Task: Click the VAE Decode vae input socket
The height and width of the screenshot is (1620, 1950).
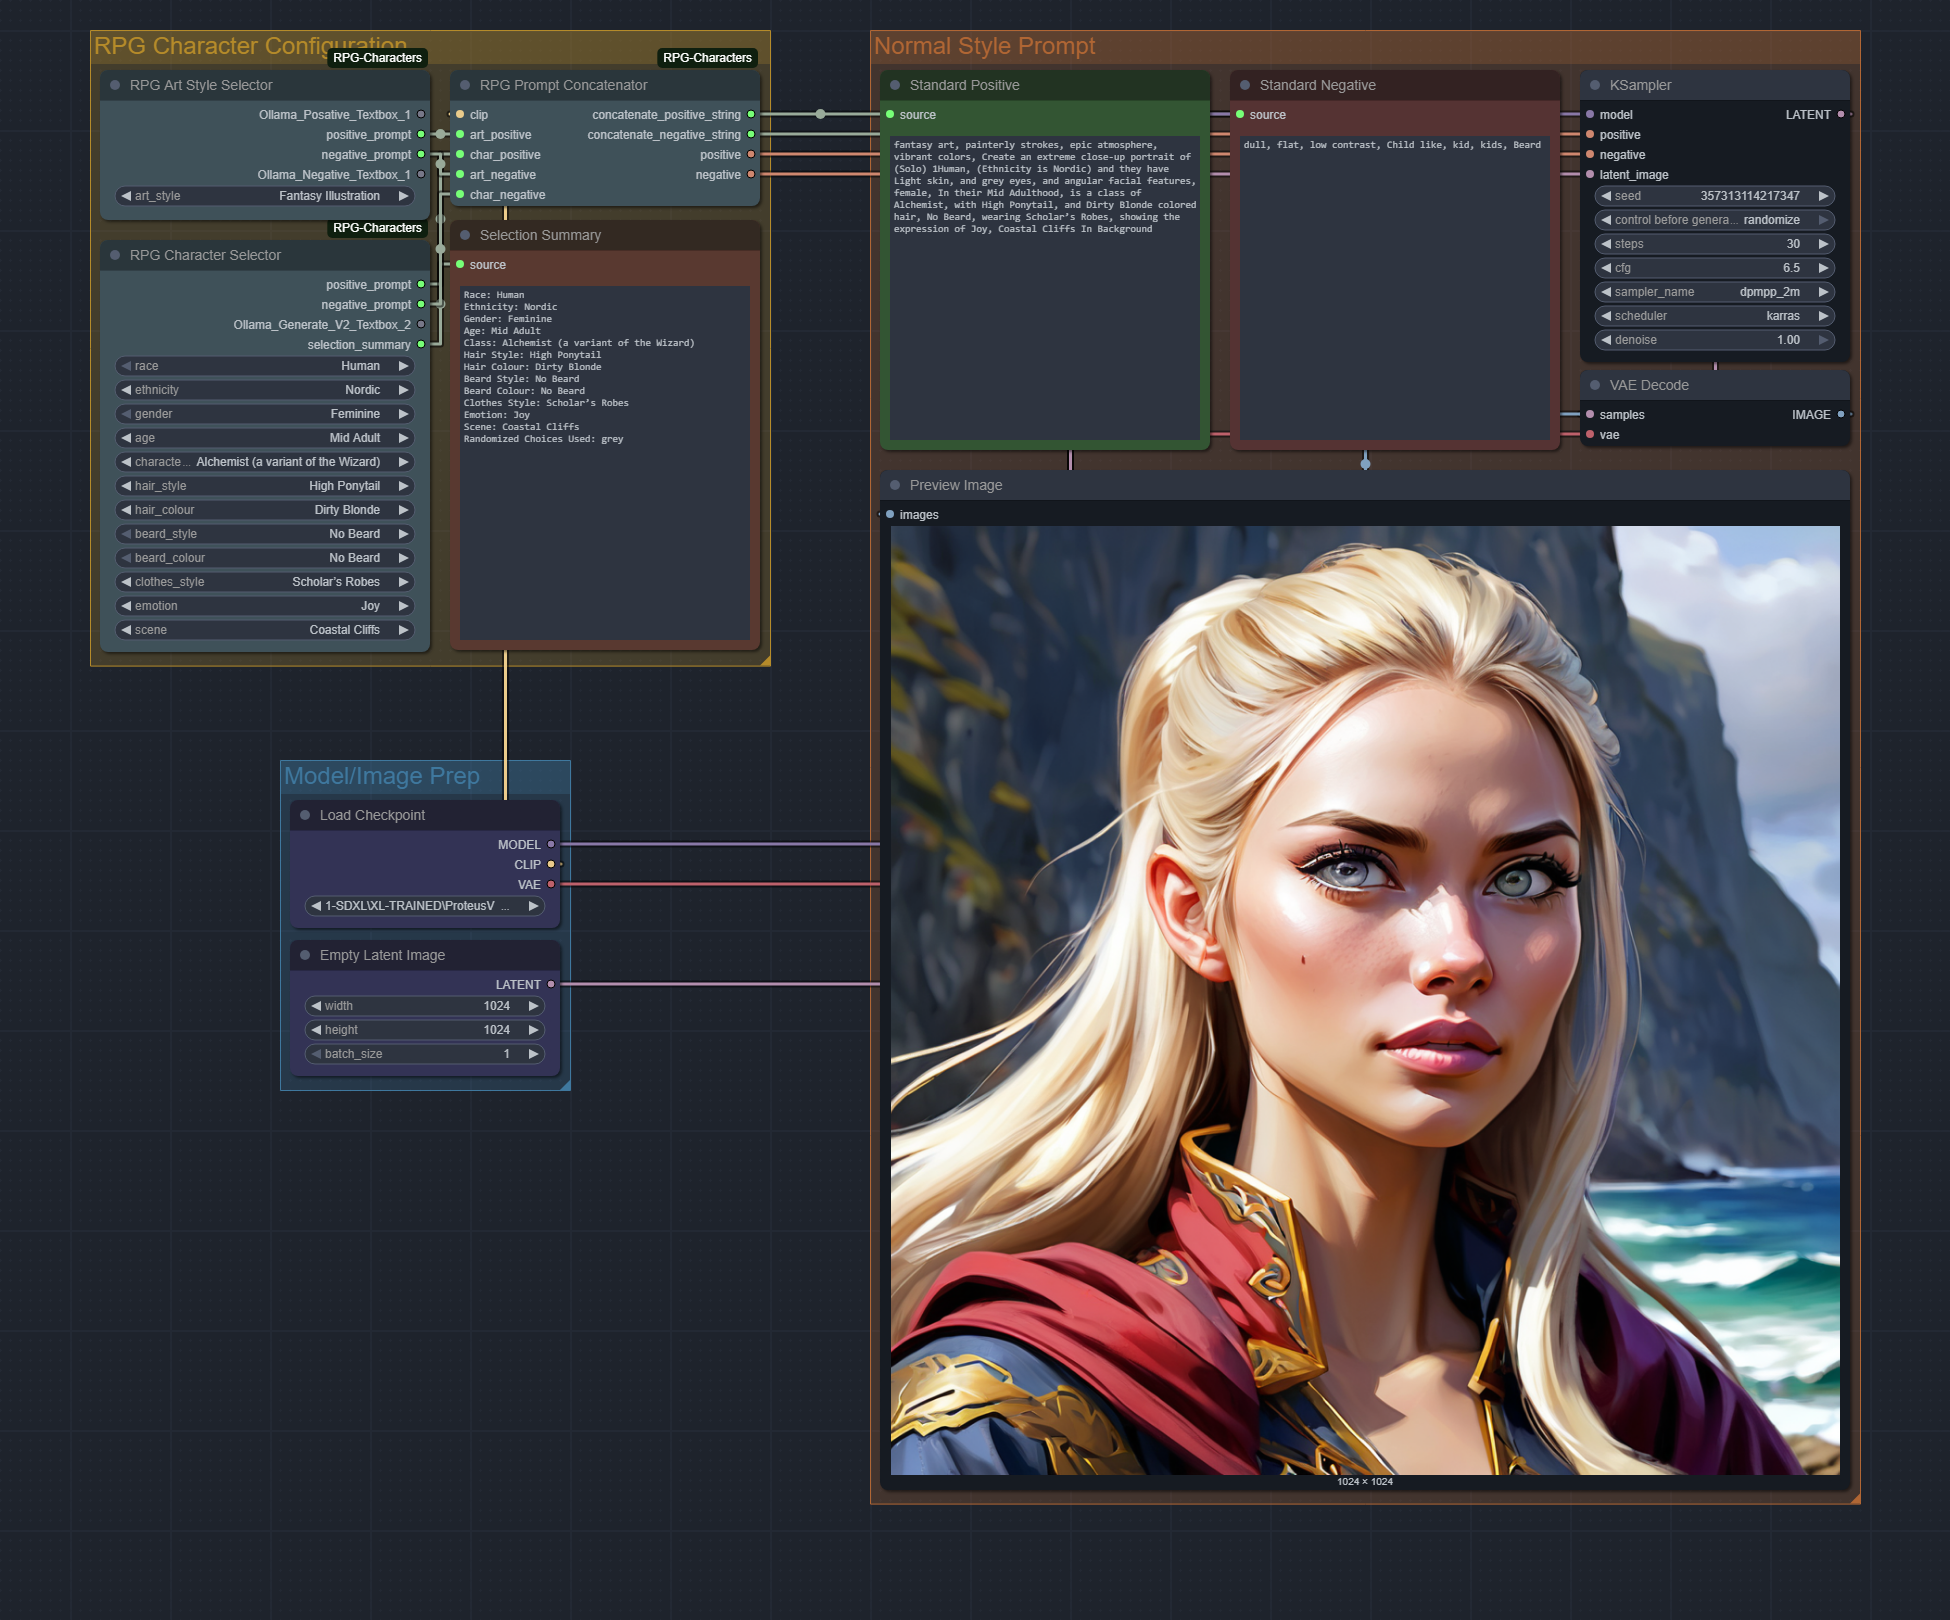Action: coord(1590,435)
